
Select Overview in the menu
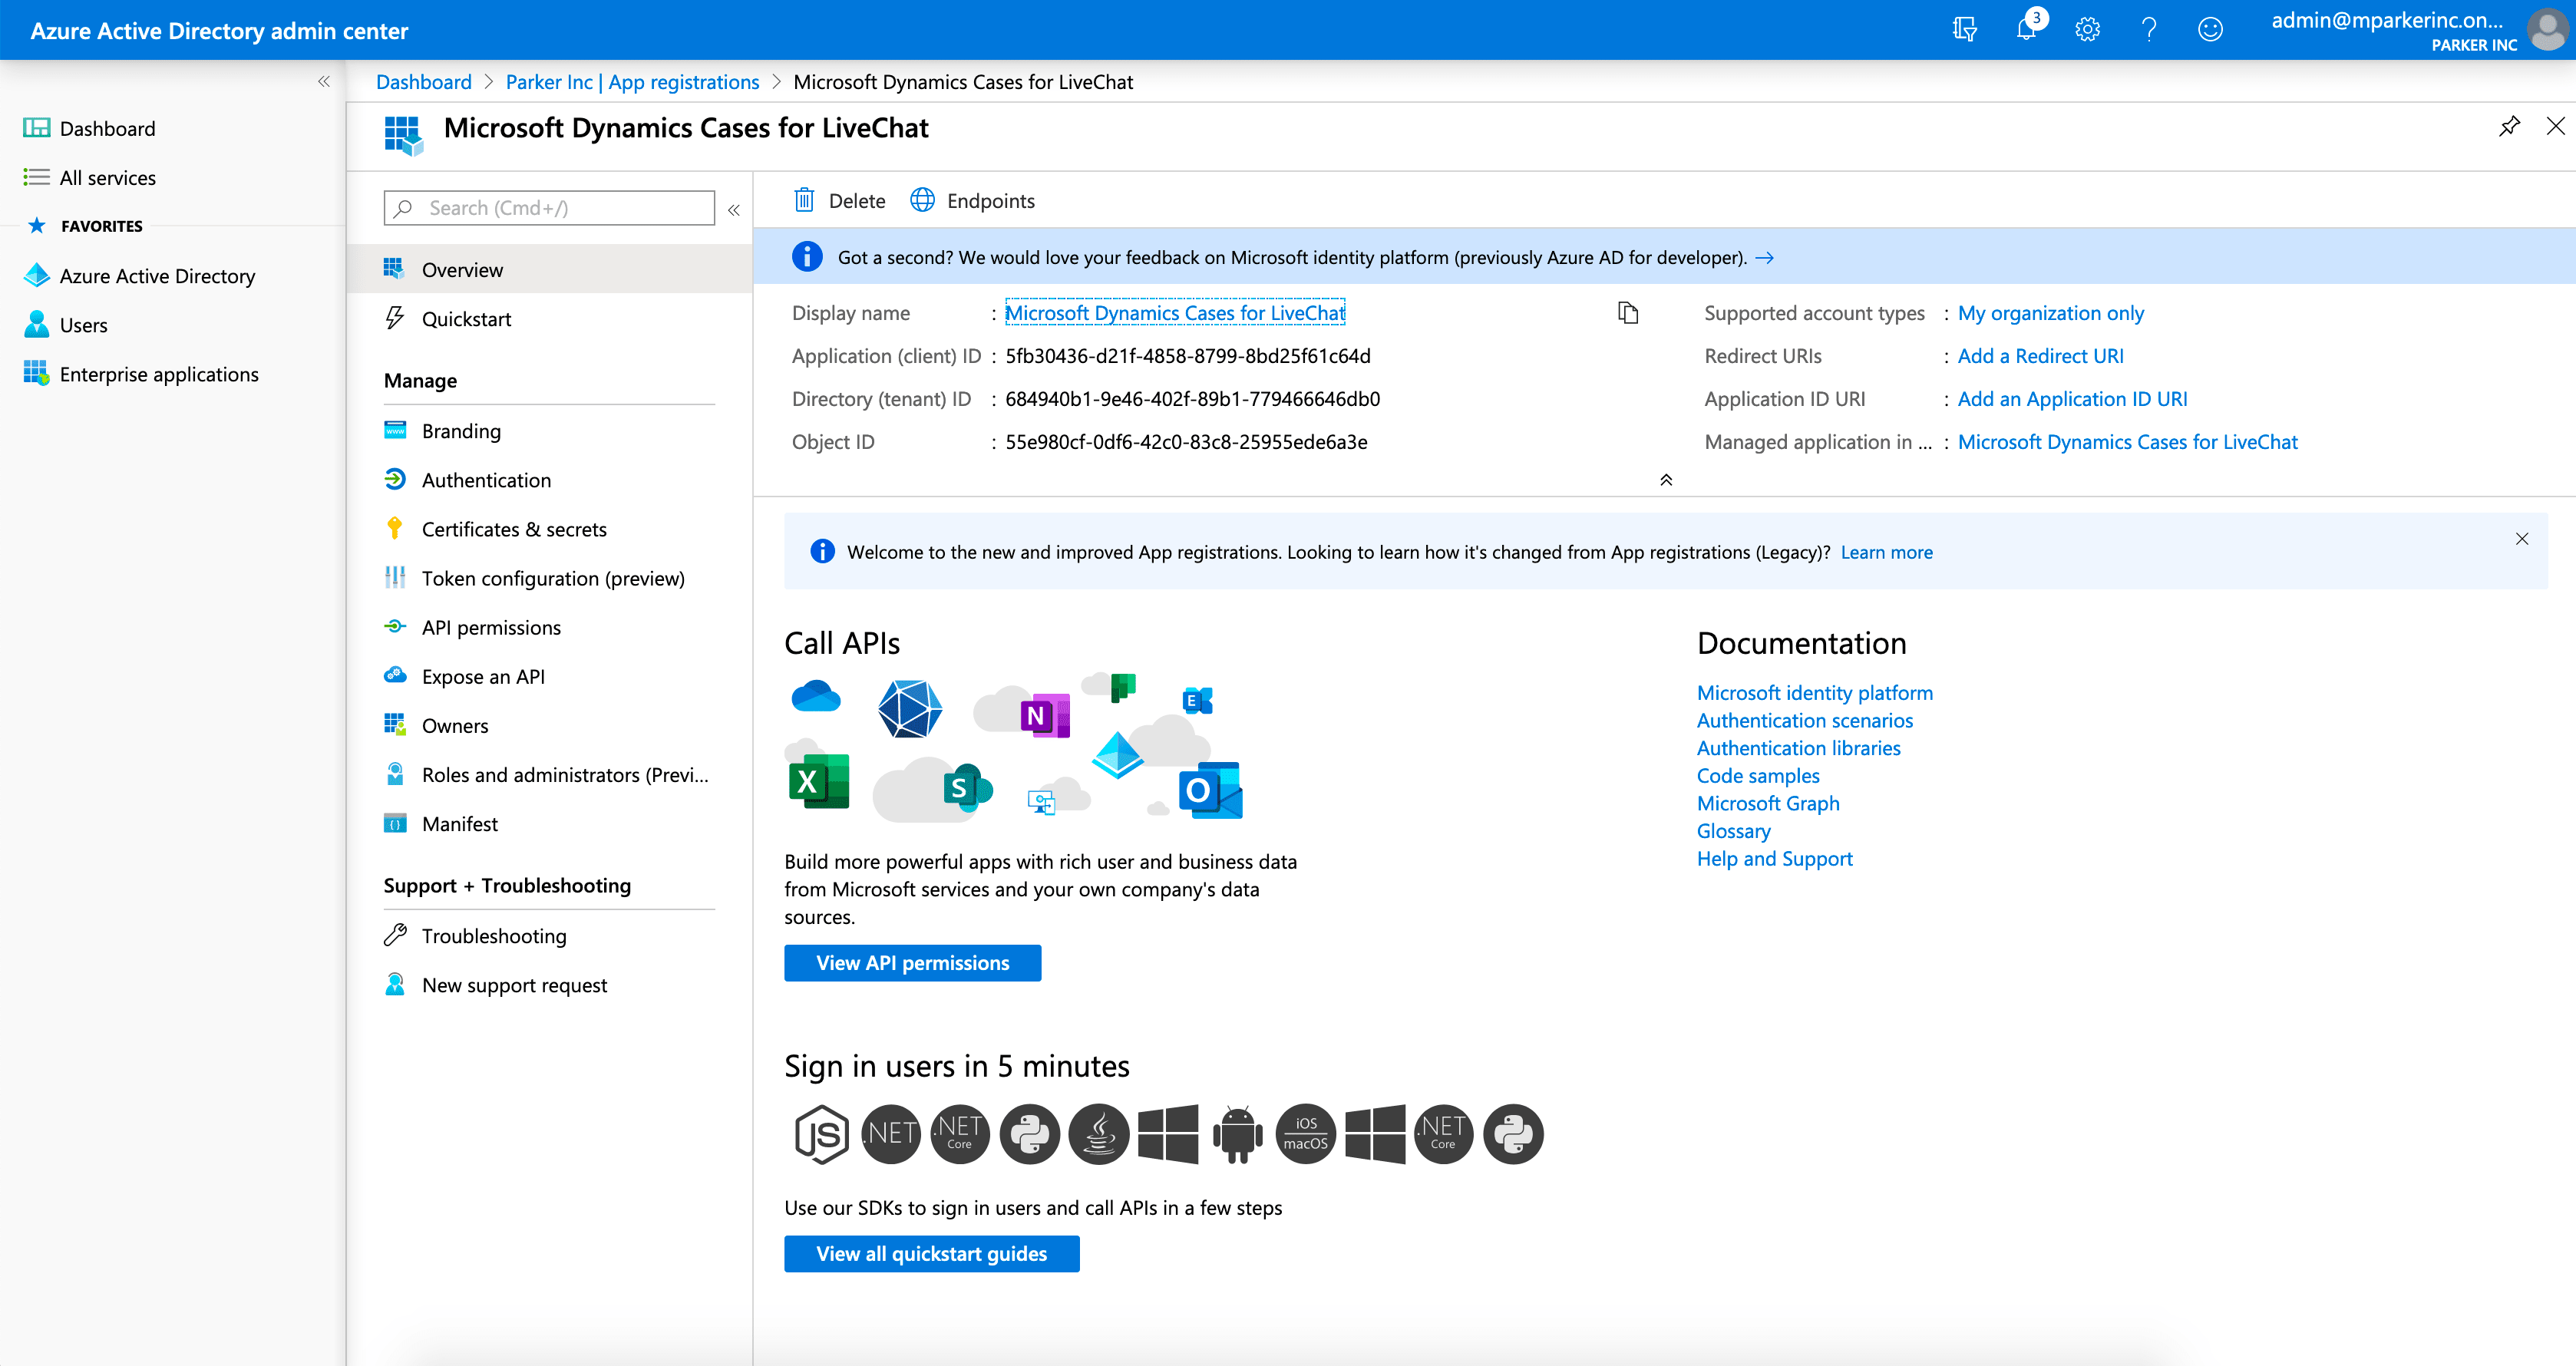click(549, 270)
